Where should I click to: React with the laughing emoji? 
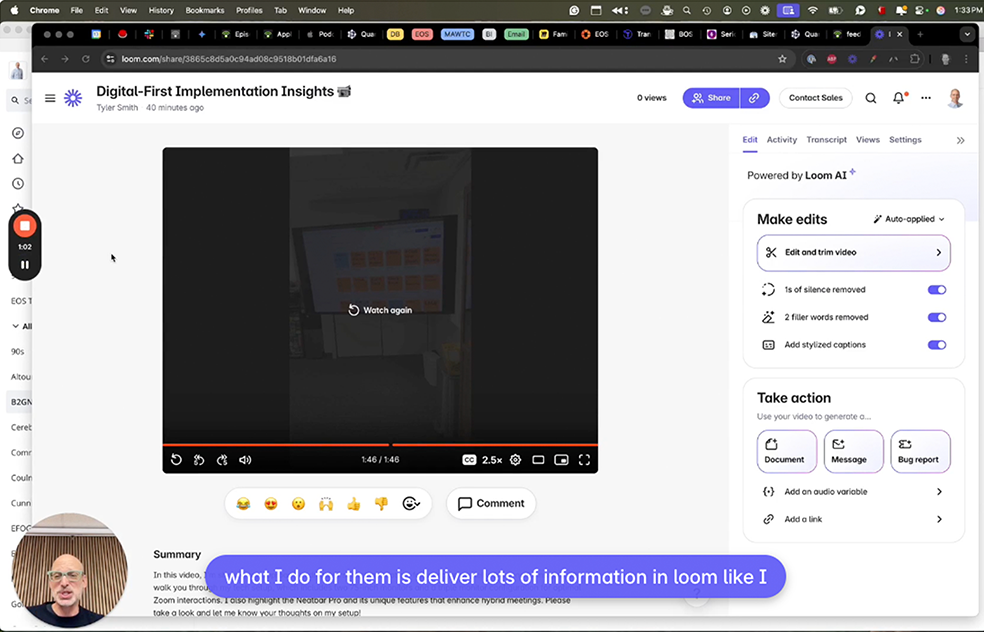pos(243,503)
